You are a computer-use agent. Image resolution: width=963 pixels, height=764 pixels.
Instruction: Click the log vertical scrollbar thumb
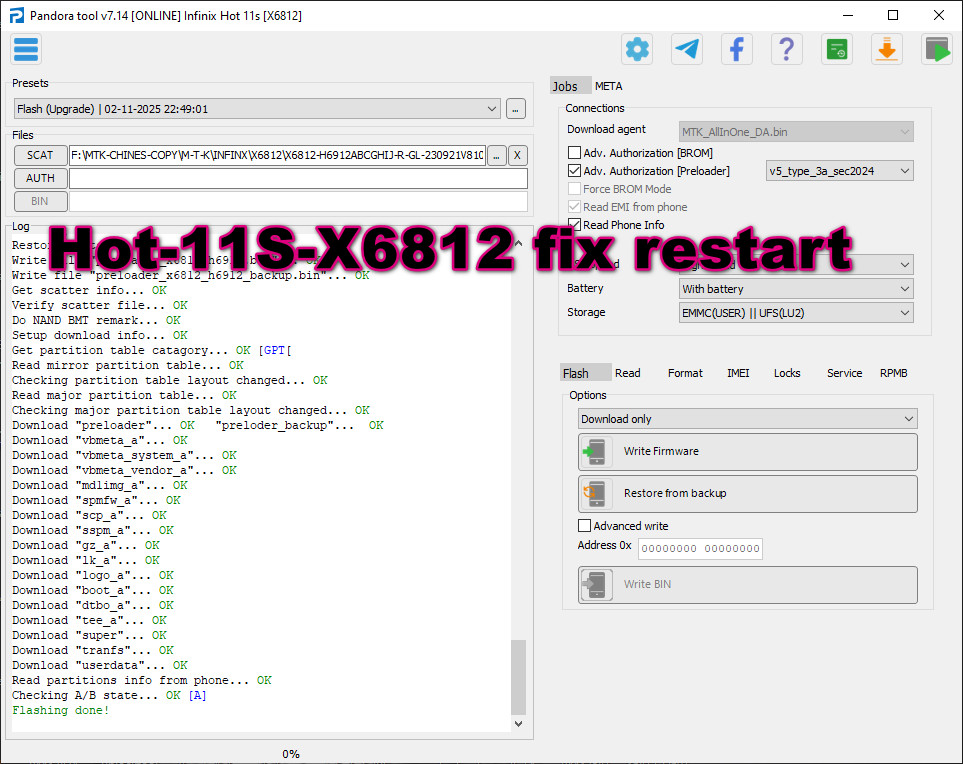point(518,677)
